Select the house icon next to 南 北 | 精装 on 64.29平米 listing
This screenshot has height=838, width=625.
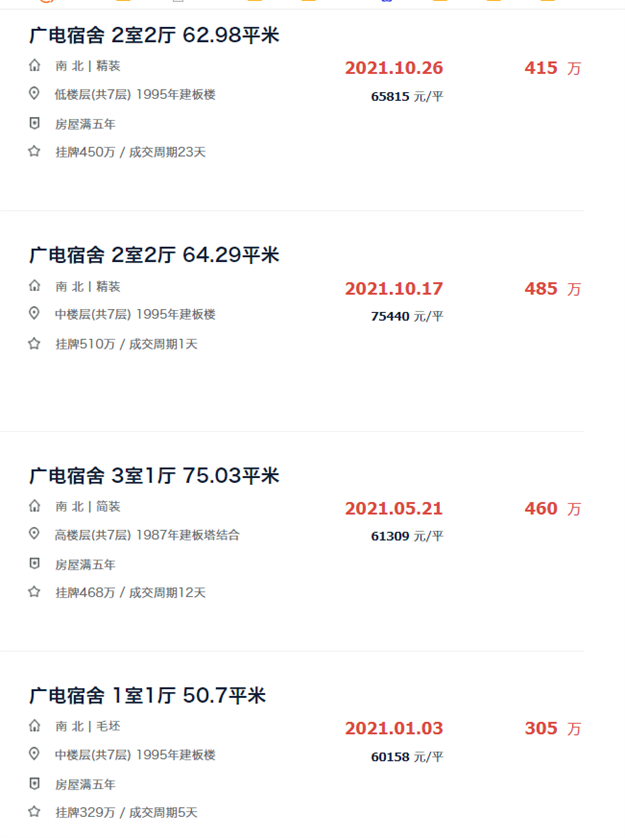(x=33, y=286)
